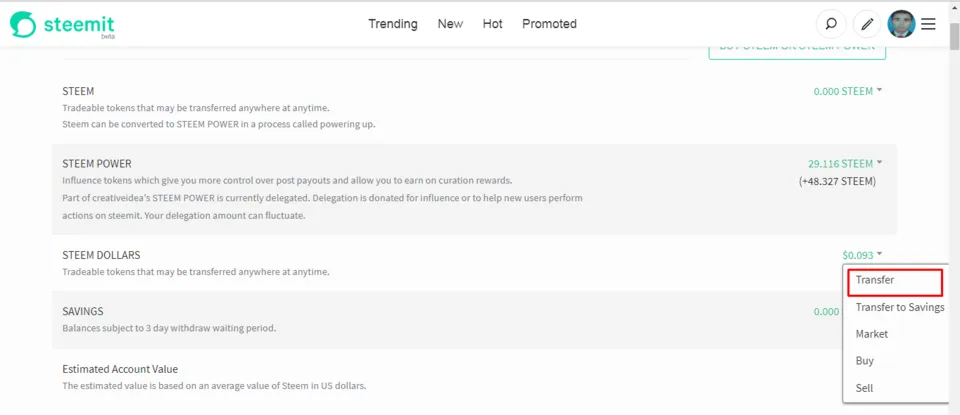Viewport: 960px width, 415px height.
Task: Click the Steemit logo icon
Action: pos(23,24)
